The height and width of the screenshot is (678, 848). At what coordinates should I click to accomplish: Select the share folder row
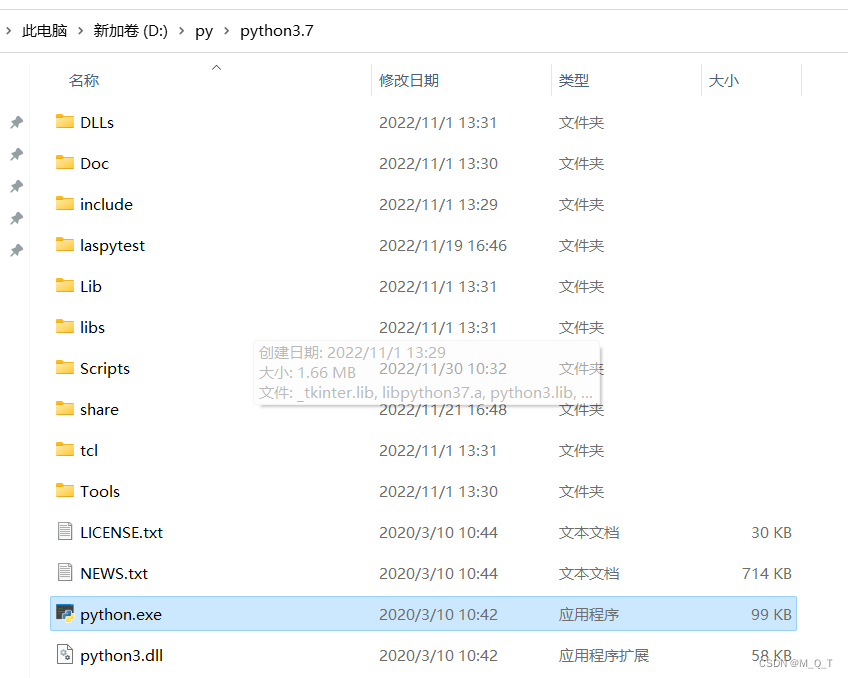(99, 409)
